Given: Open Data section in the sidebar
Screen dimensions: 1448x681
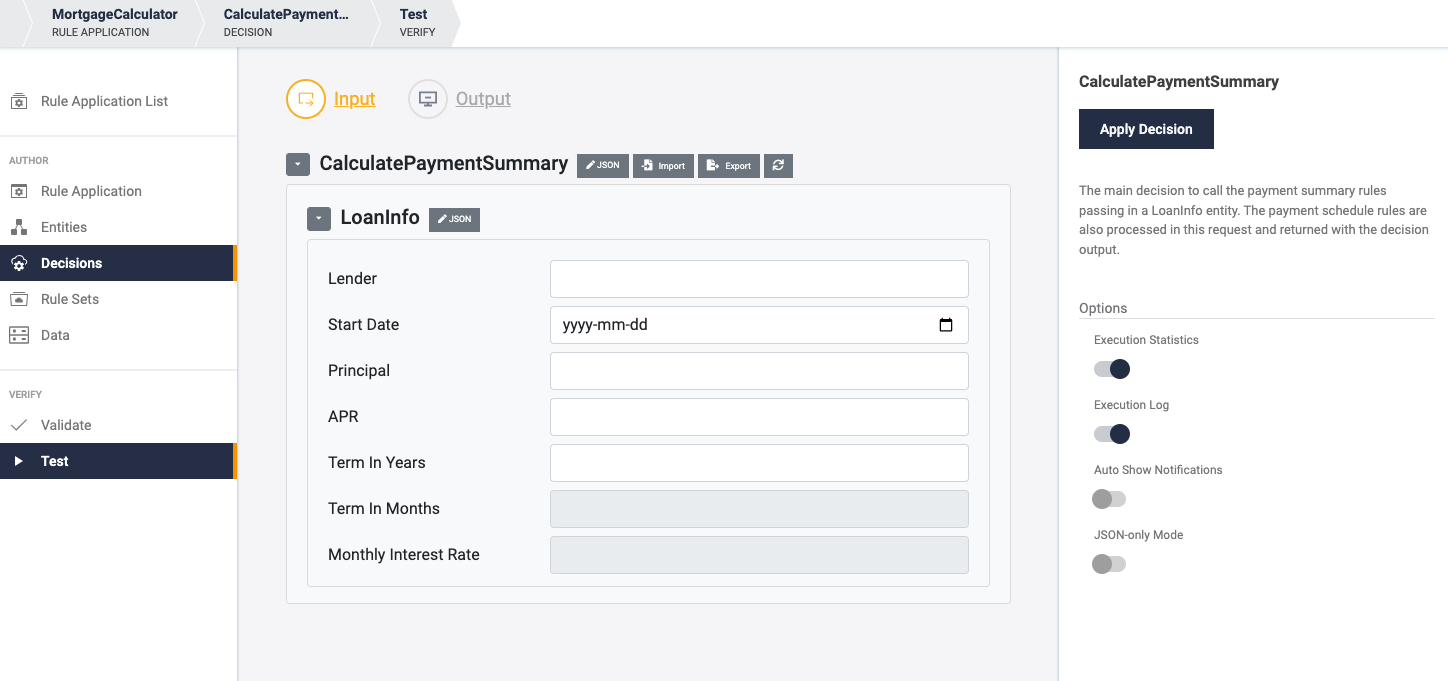Looking at the screenshot, I should pos(55,335).
